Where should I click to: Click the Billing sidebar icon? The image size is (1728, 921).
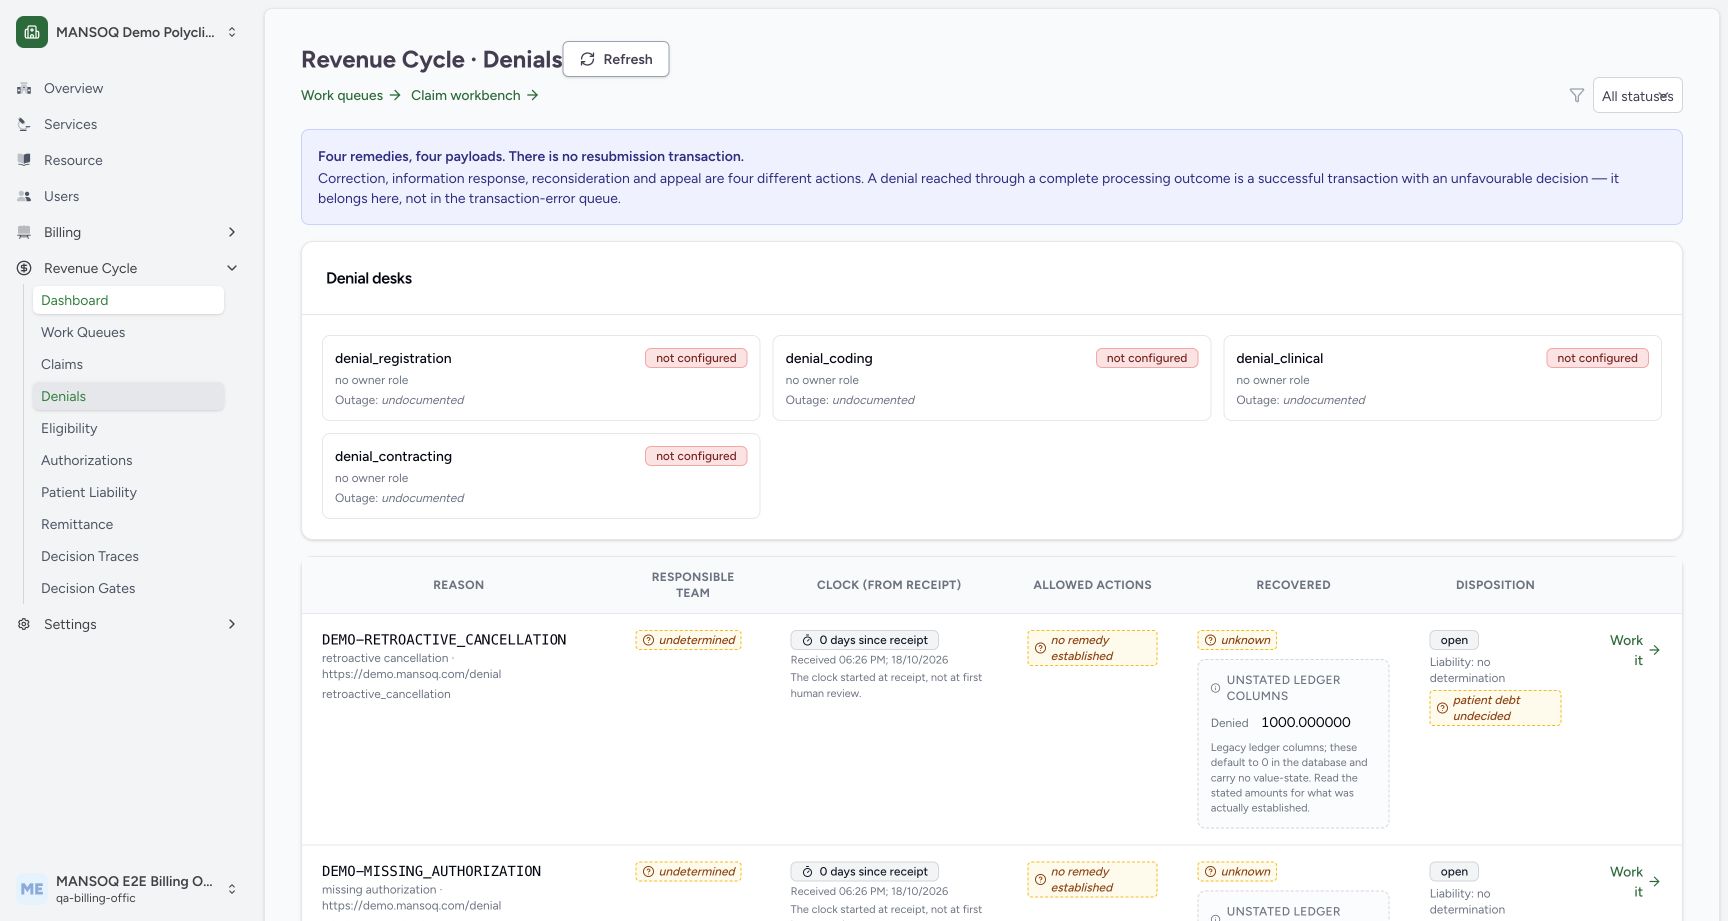tap(24, 232)
